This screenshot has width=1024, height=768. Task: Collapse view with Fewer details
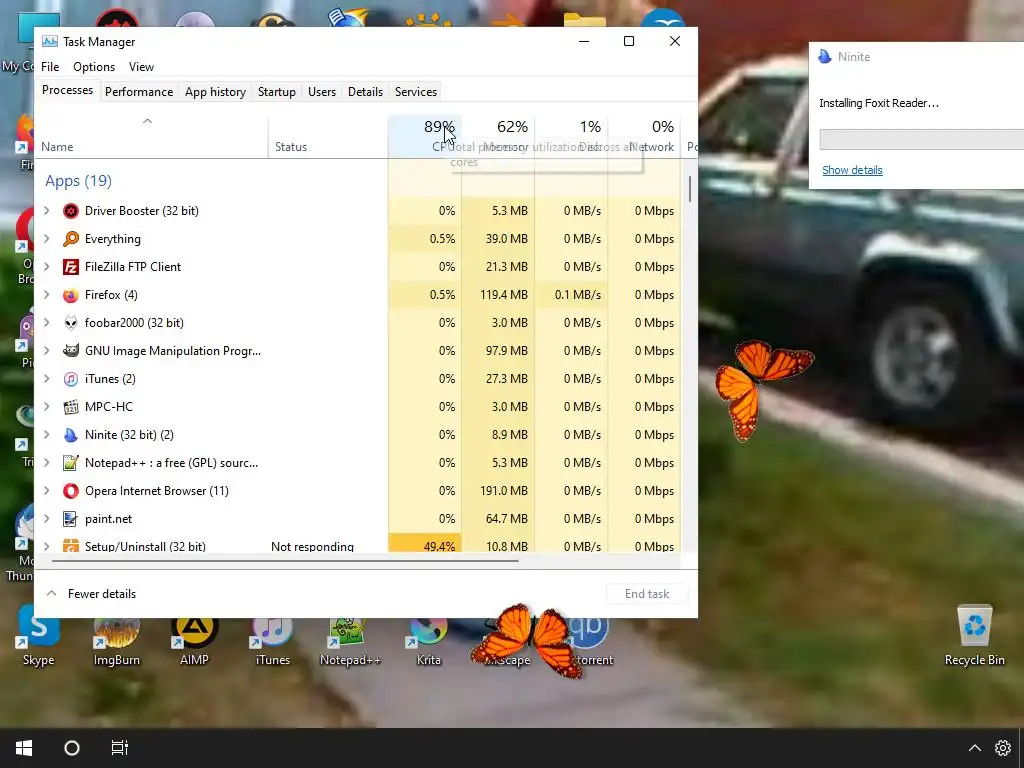(x=91, y=594)
